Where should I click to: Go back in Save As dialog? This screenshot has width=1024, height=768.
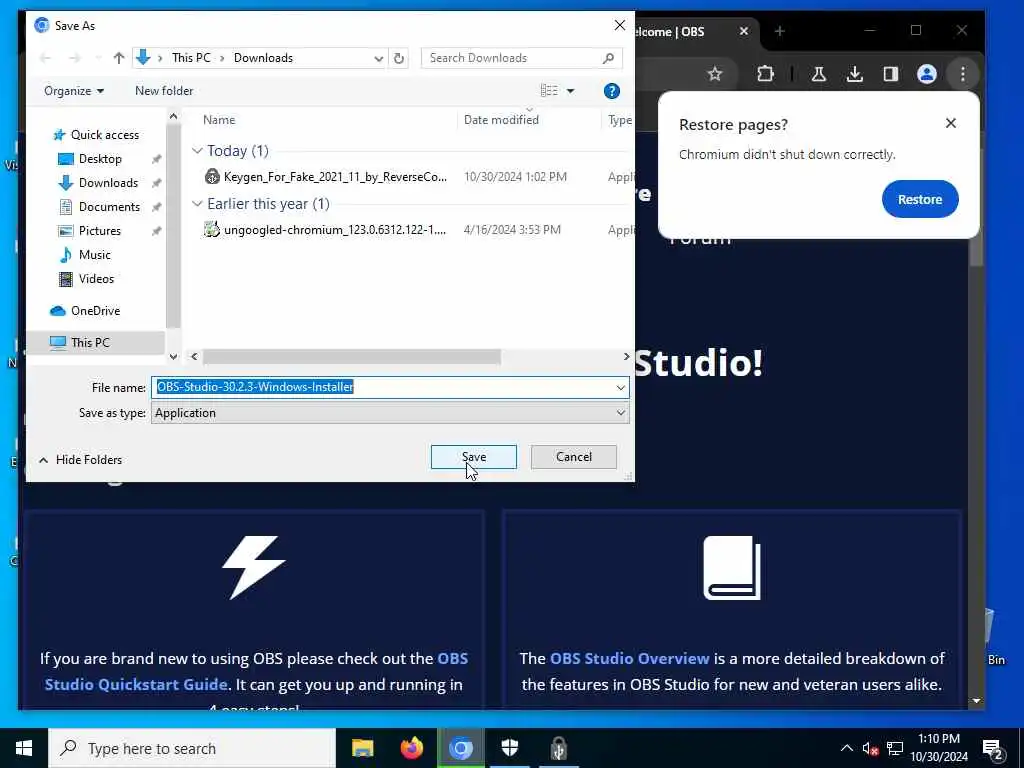[x=45, y=58]
